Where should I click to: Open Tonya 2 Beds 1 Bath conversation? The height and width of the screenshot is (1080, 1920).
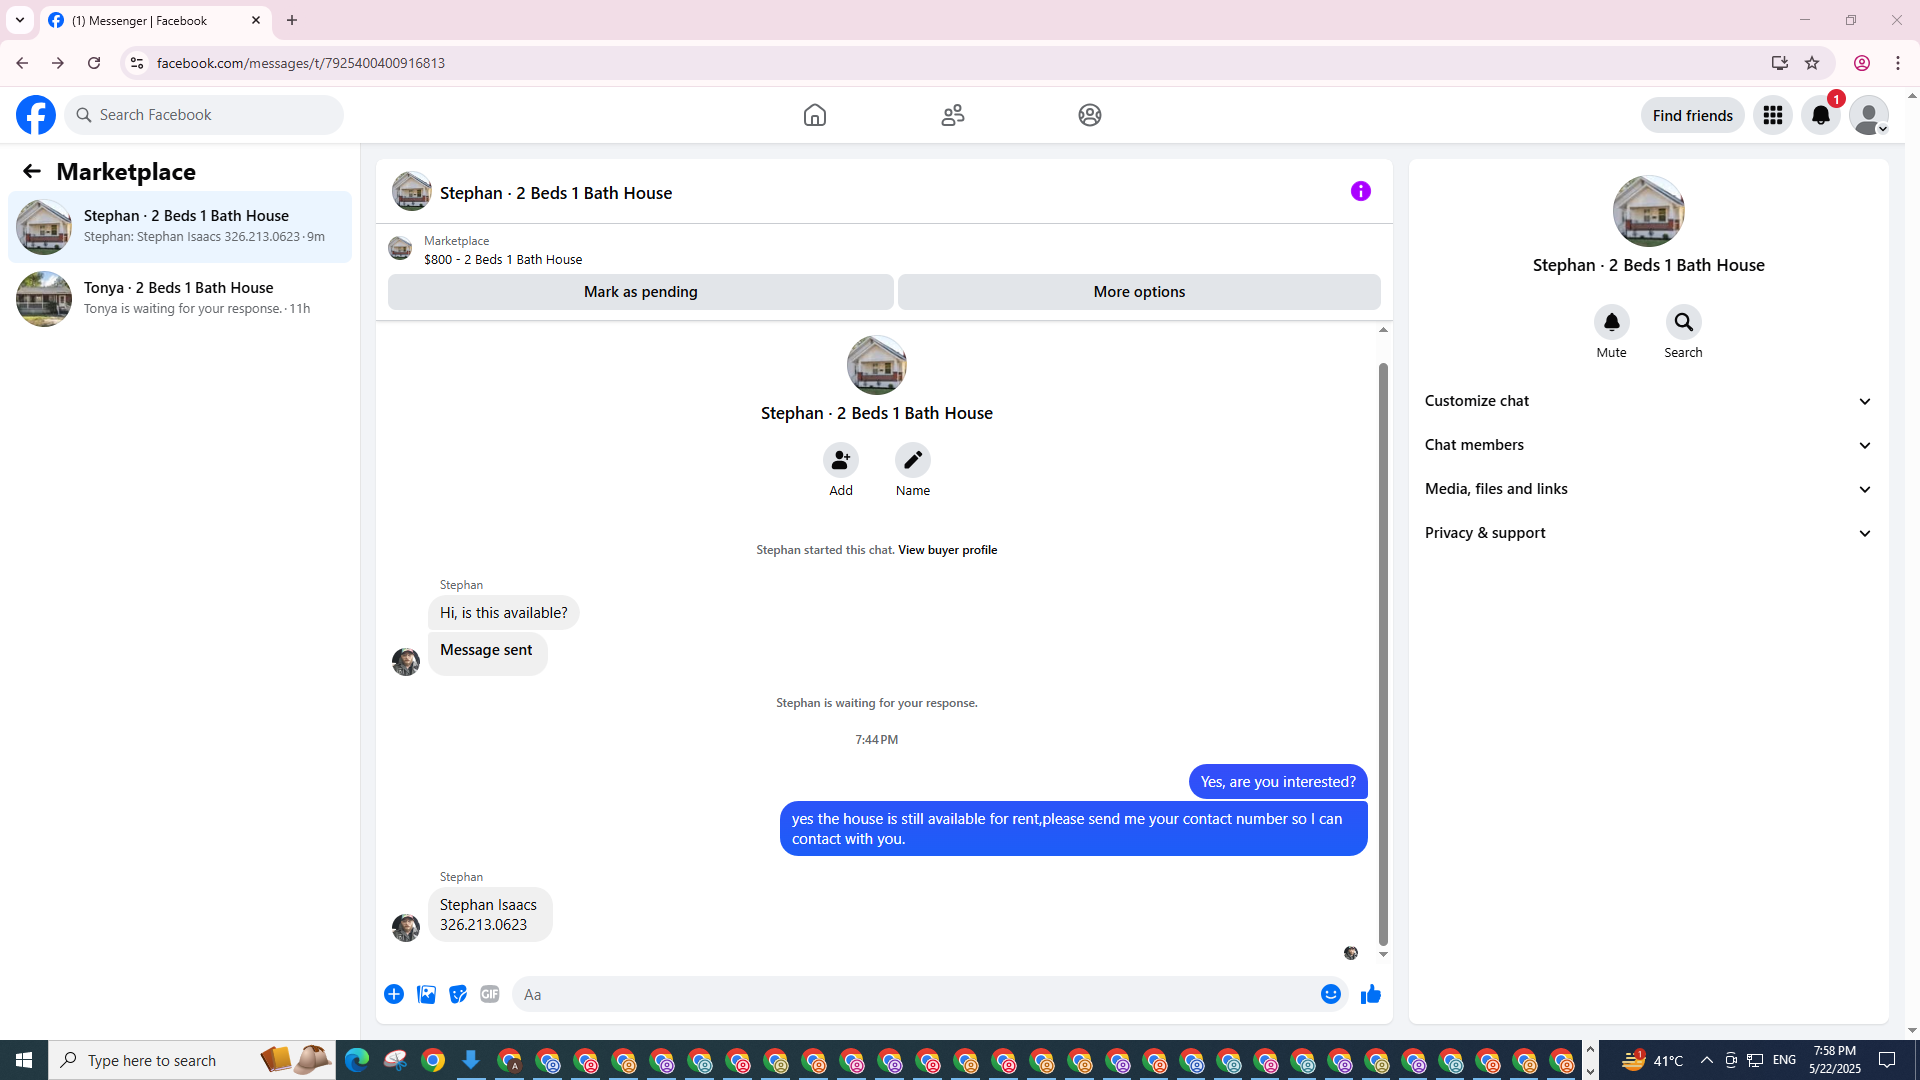click(180, 299)
